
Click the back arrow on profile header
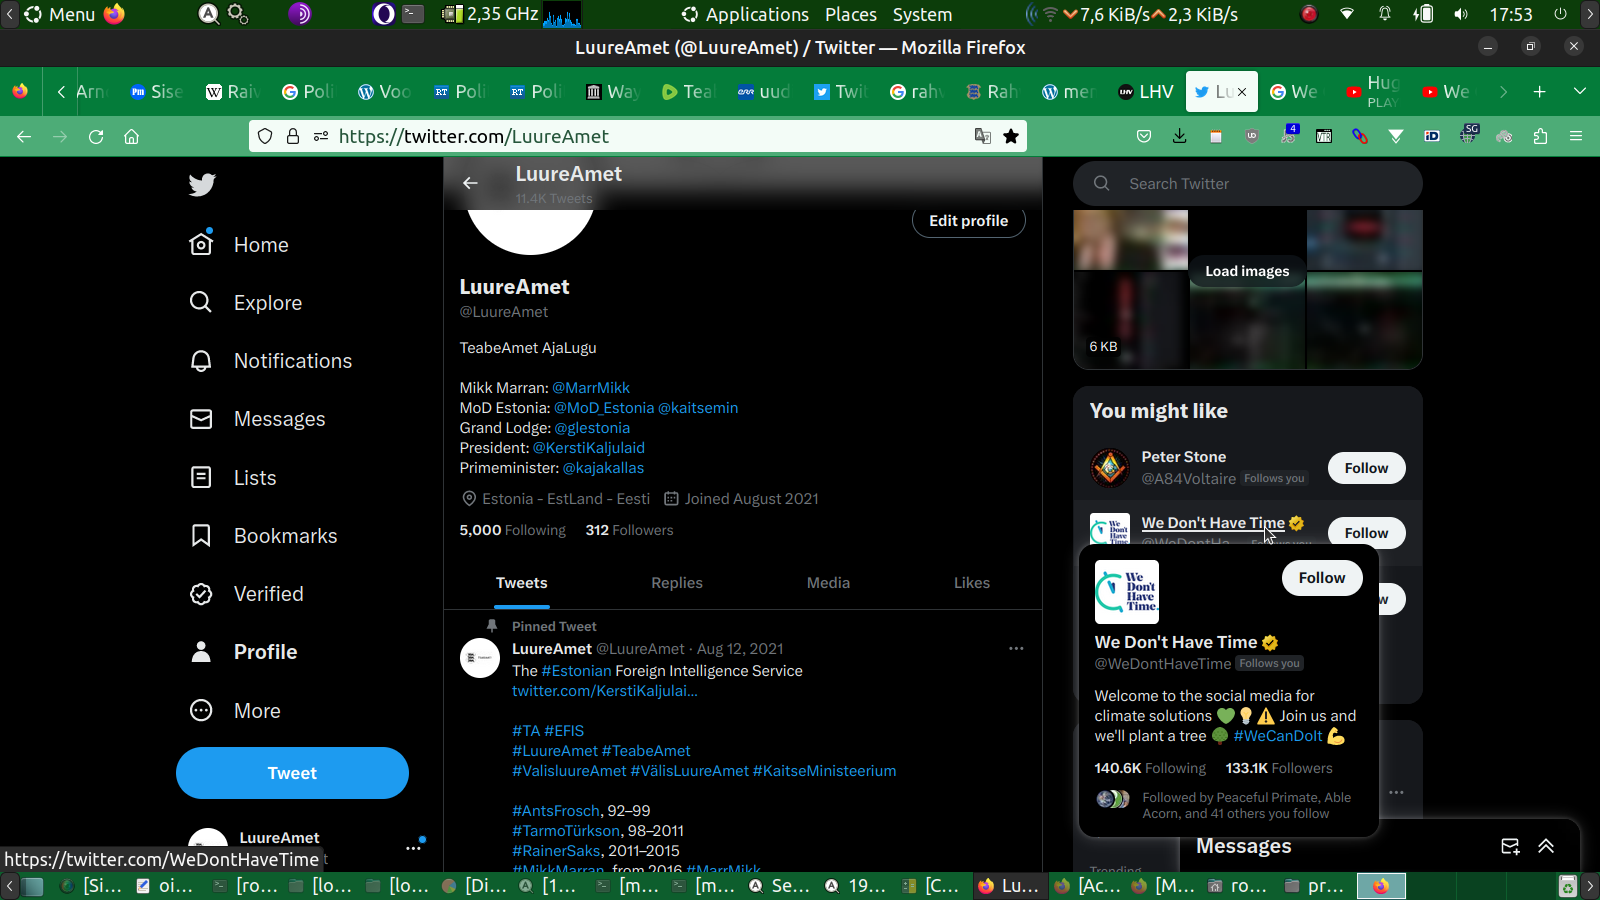(x=470, y=183)
